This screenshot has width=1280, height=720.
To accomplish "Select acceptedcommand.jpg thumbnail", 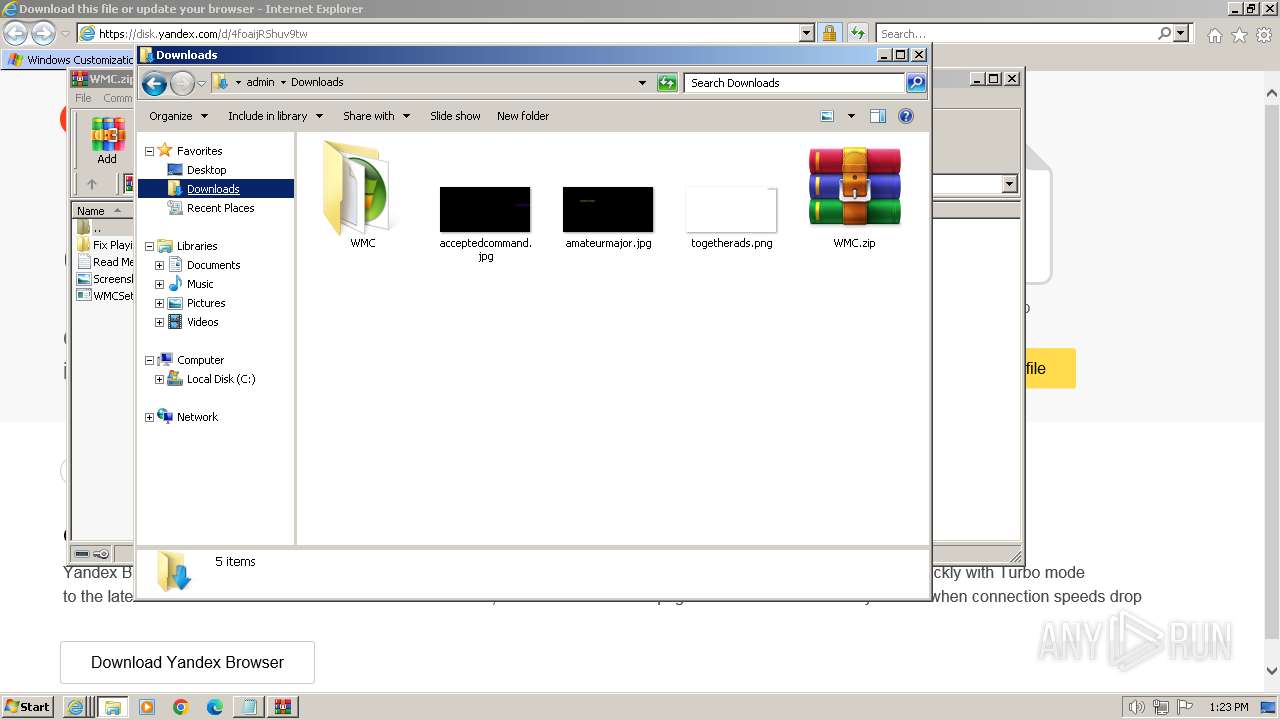I will pyautogui.click(x=485, y=209).
